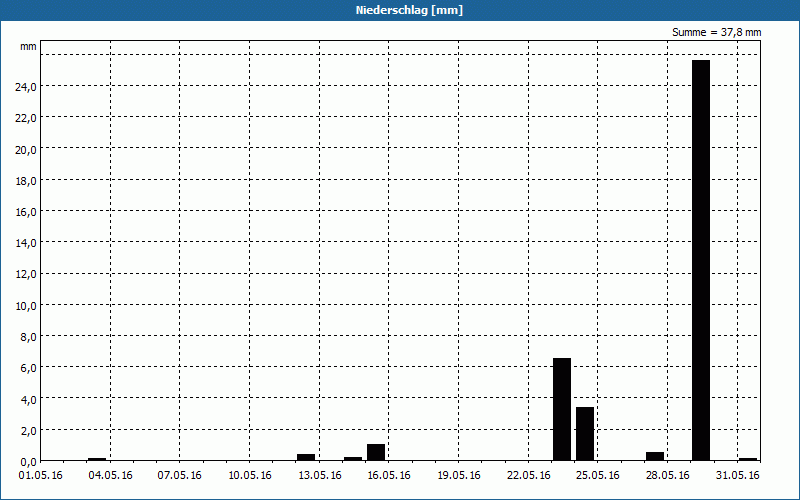The height and width of the screenshot is (500, 800).
Task: Click the 31.05.16 date label
Action: (x=738, y=476)
